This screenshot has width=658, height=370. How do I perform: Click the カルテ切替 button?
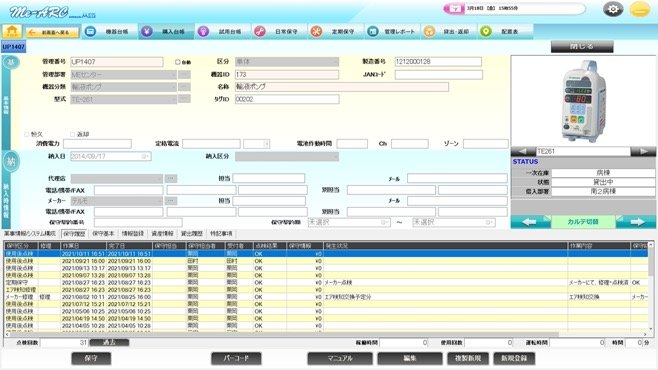(x=583, y=221)
